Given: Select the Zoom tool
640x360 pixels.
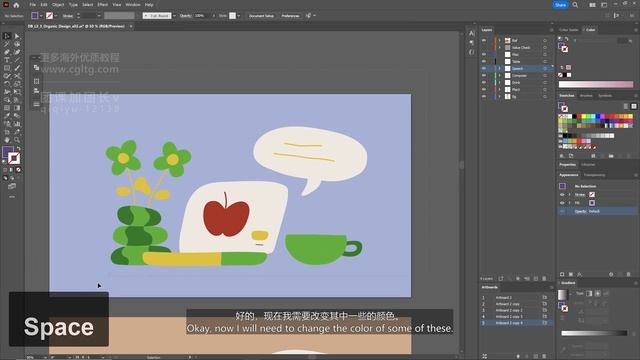Looking at the screenshot, I should click(17, 140).
